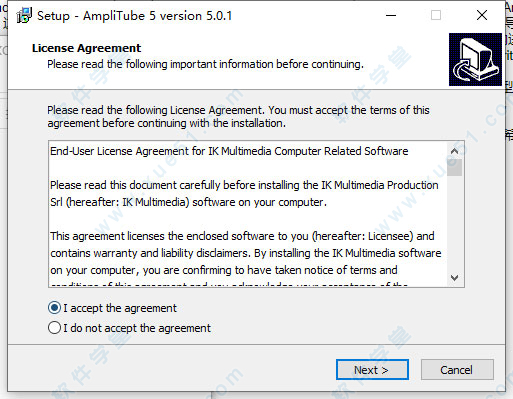Image resolution: width=513 pixels, height=399 pixels.
Task: Select "I accept the agreement" radio button
Action: pyautogui.click(x=54, y=308)
